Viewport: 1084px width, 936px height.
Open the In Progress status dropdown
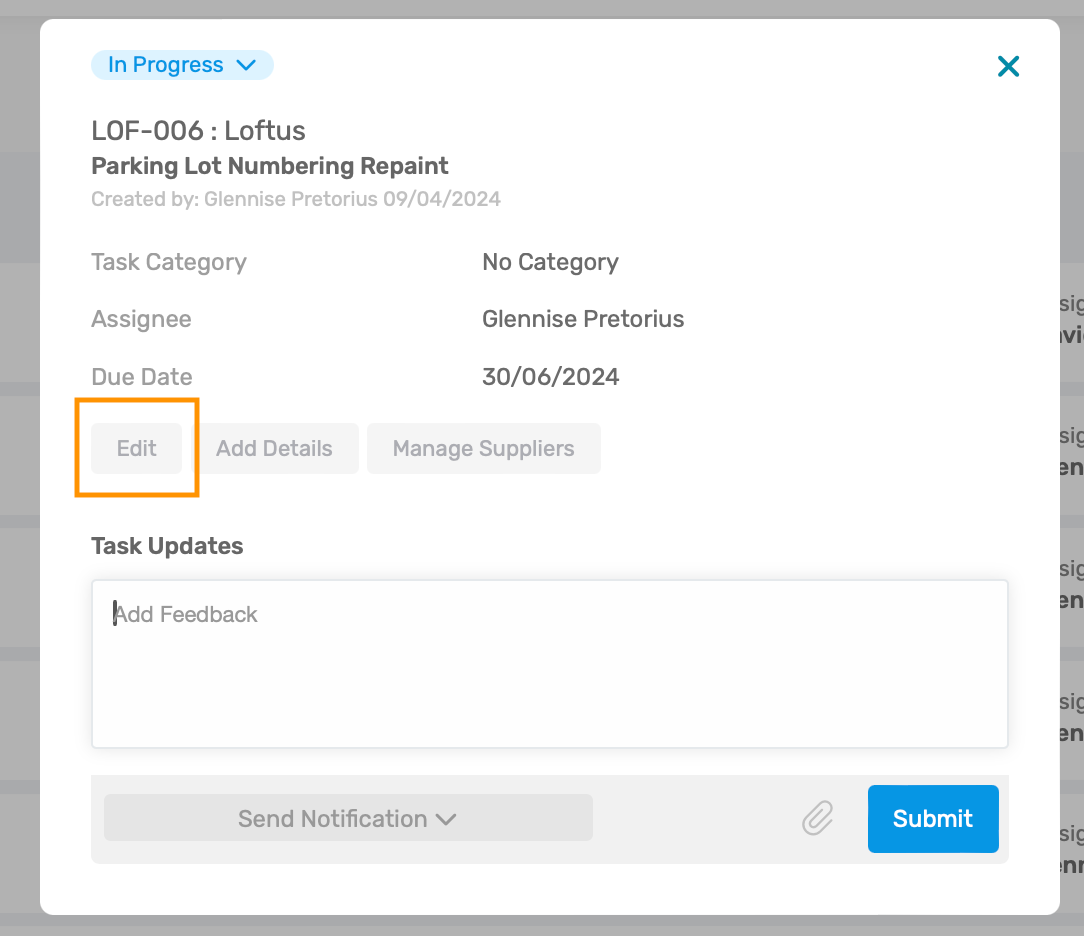tap(182, 65)
